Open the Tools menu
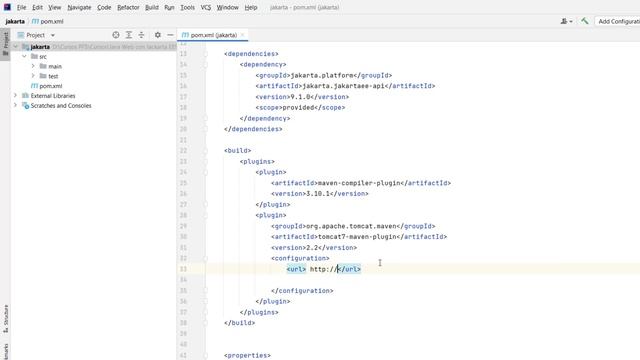The height and width of the screenshot is (360, 640). pos(187,7)
